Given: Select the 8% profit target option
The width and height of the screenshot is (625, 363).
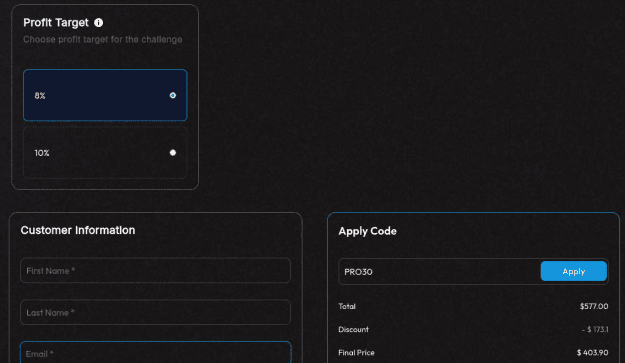Looking at the screenshot, I should 105,95.
